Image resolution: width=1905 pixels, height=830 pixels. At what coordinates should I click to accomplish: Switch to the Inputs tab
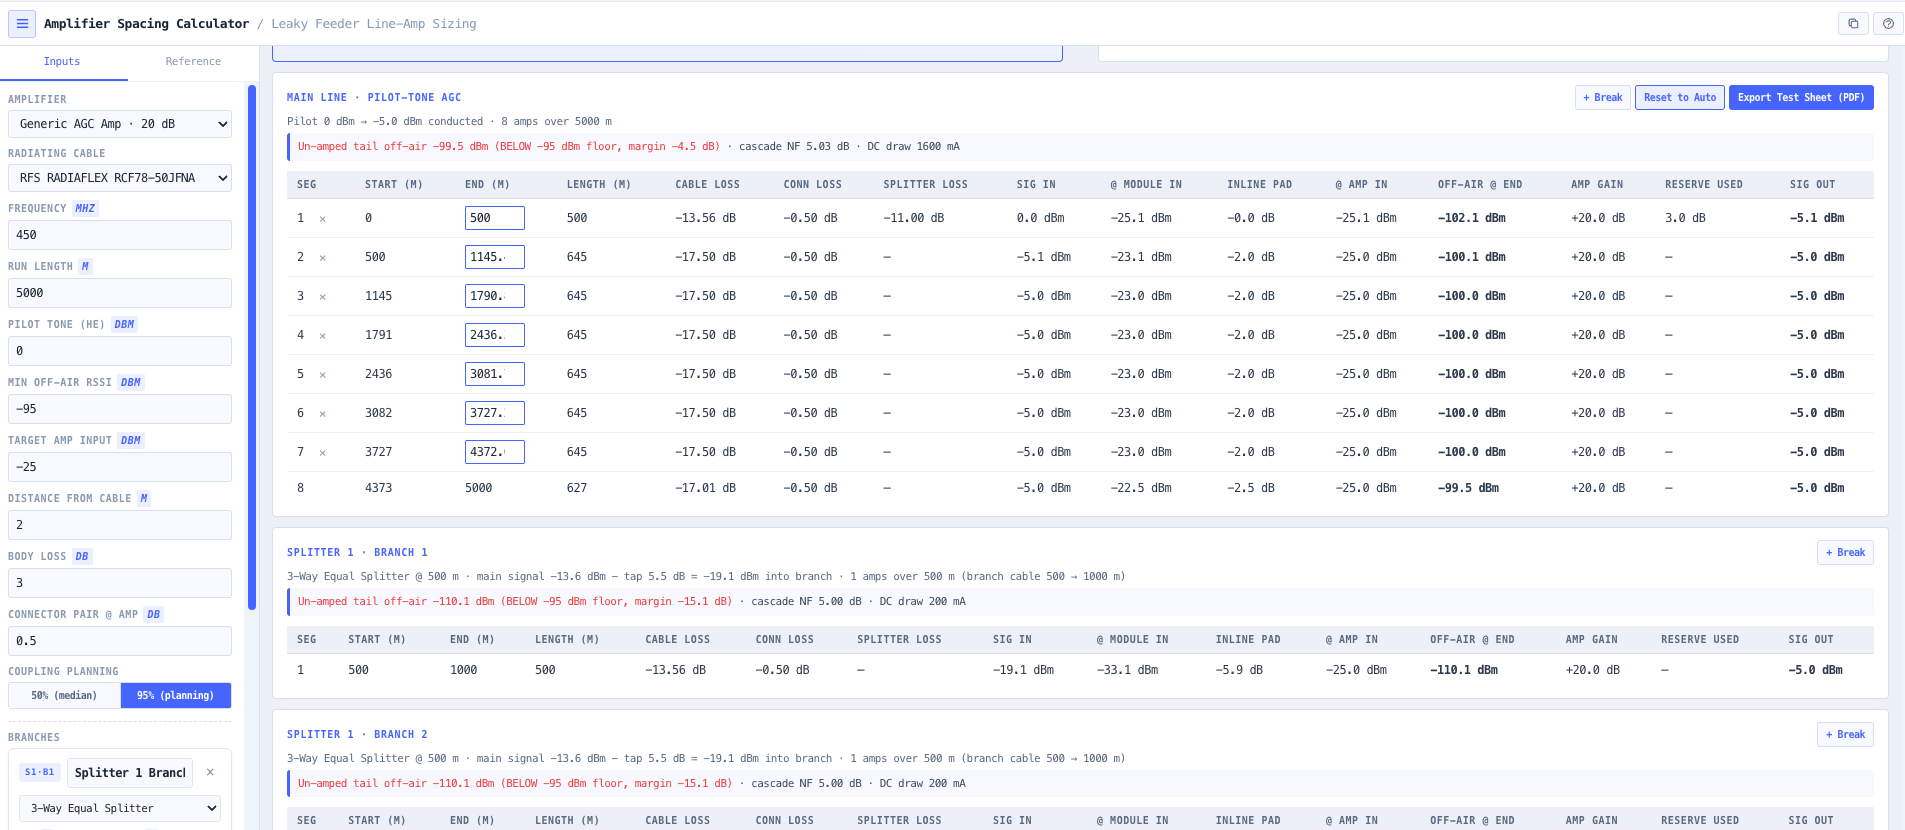[62, 61]
